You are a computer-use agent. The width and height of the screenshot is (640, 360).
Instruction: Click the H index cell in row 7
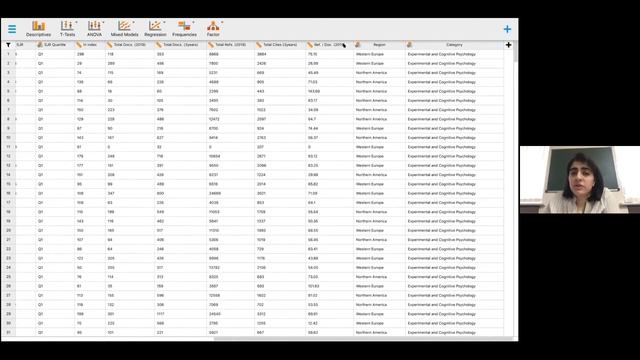(90, 110)
